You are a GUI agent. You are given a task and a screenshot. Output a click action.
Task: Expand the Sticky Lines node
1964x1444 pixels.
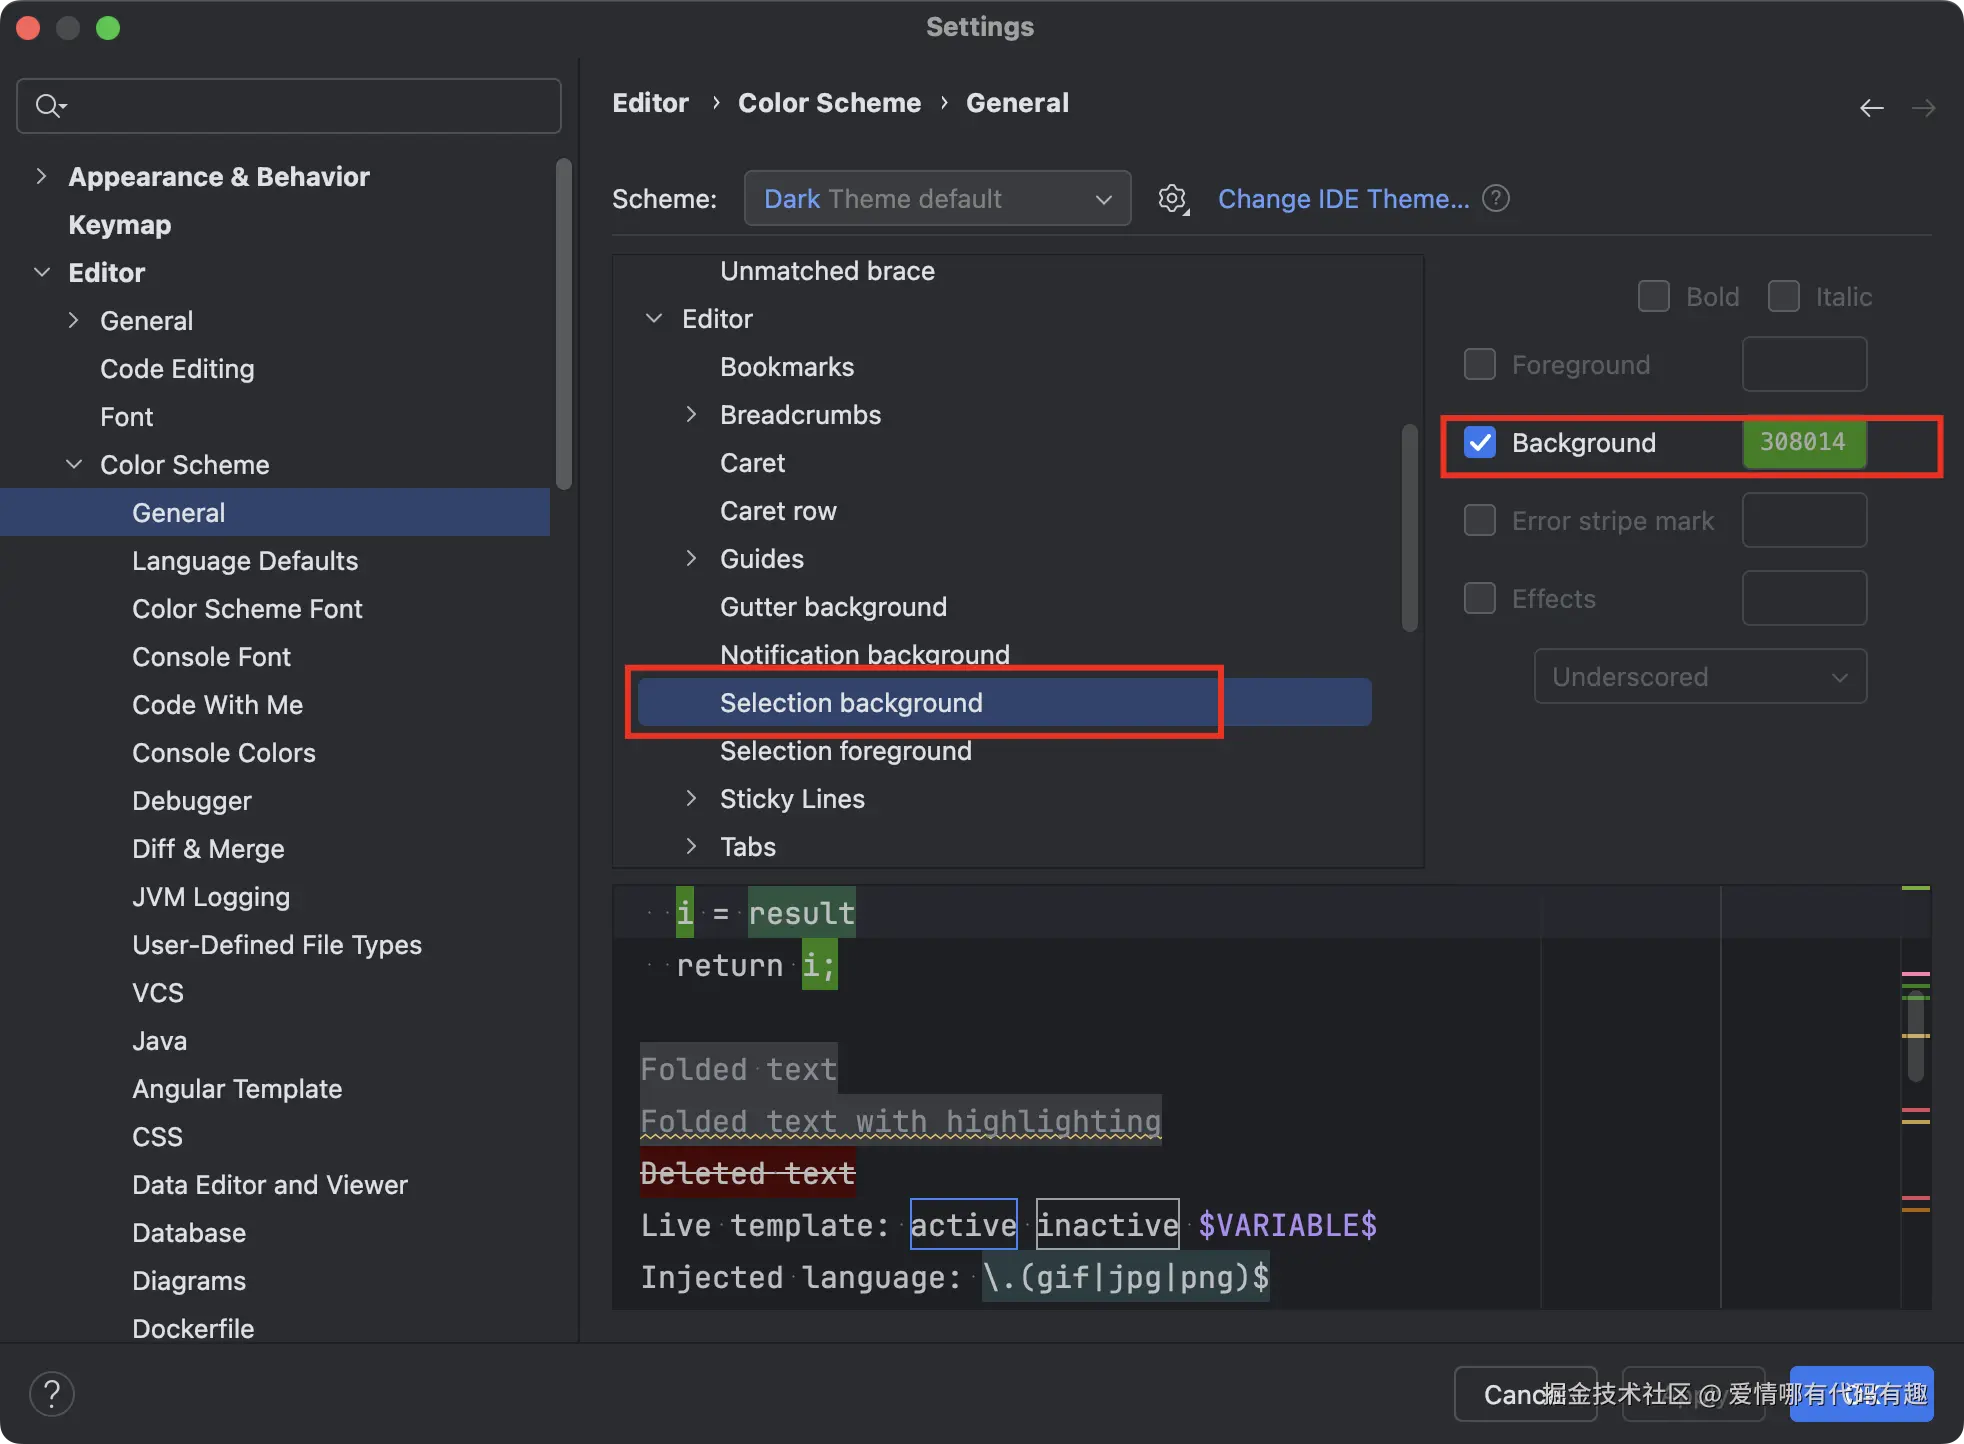[691, 799]
